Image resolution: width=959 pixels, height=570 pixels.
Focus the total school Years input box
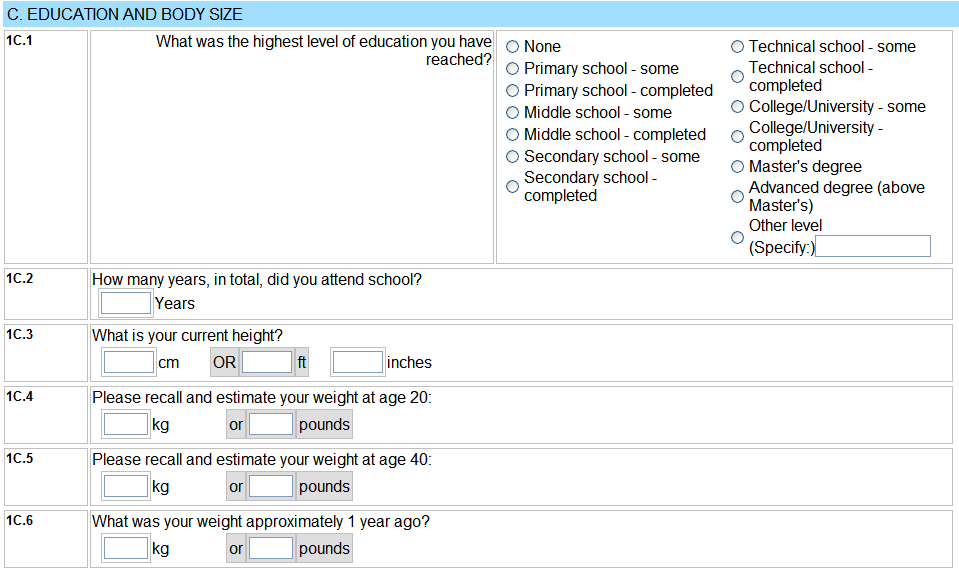tap(126, 303)
